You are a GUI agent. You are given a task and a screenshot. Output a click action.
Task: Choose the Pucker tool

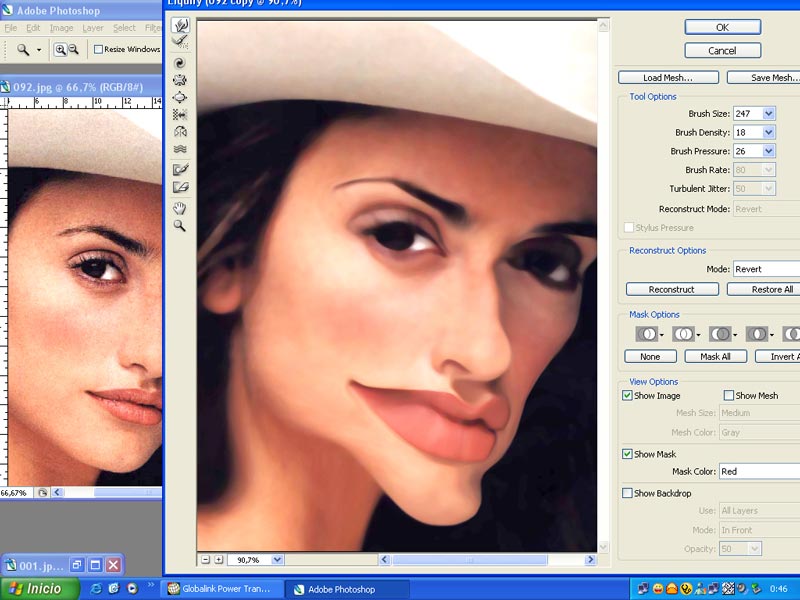click(180, 80)
